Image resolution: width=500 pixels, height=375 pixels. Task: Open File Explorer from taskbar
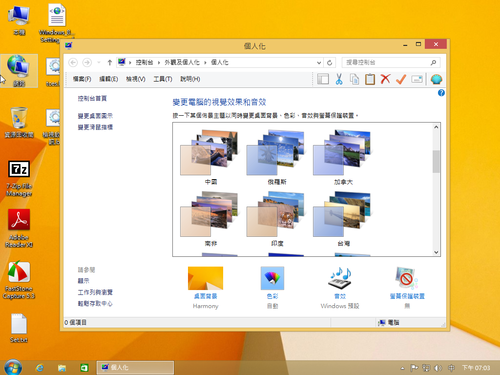62,368
